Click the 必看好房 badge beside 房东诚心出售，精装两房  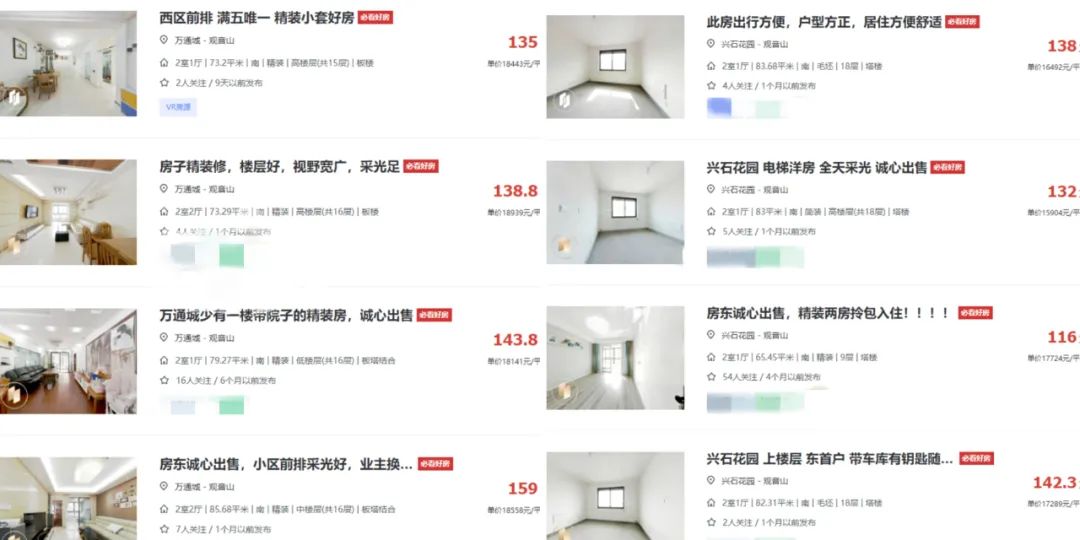point(975,313)
